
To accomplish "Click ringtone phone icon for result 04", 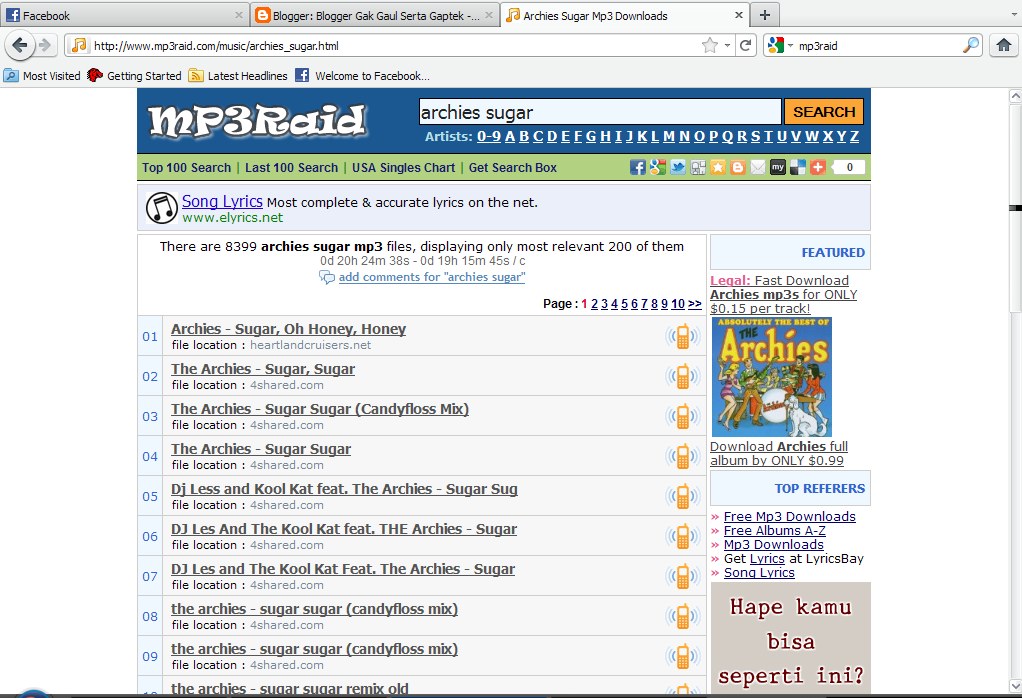I will pyautogui.click(x=682, y=456).
